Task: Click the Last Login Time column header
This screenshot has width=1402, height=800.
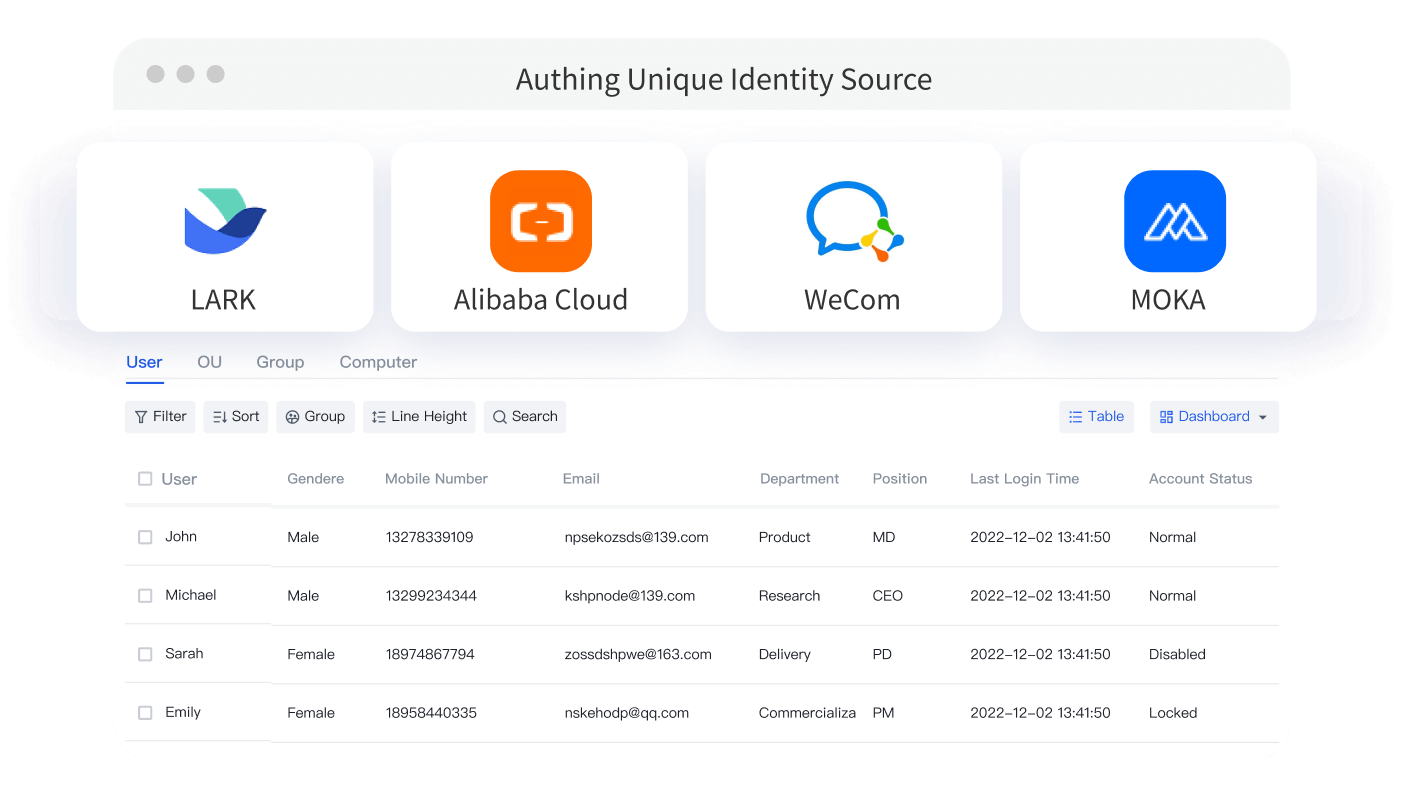Action: [1024, 479]
